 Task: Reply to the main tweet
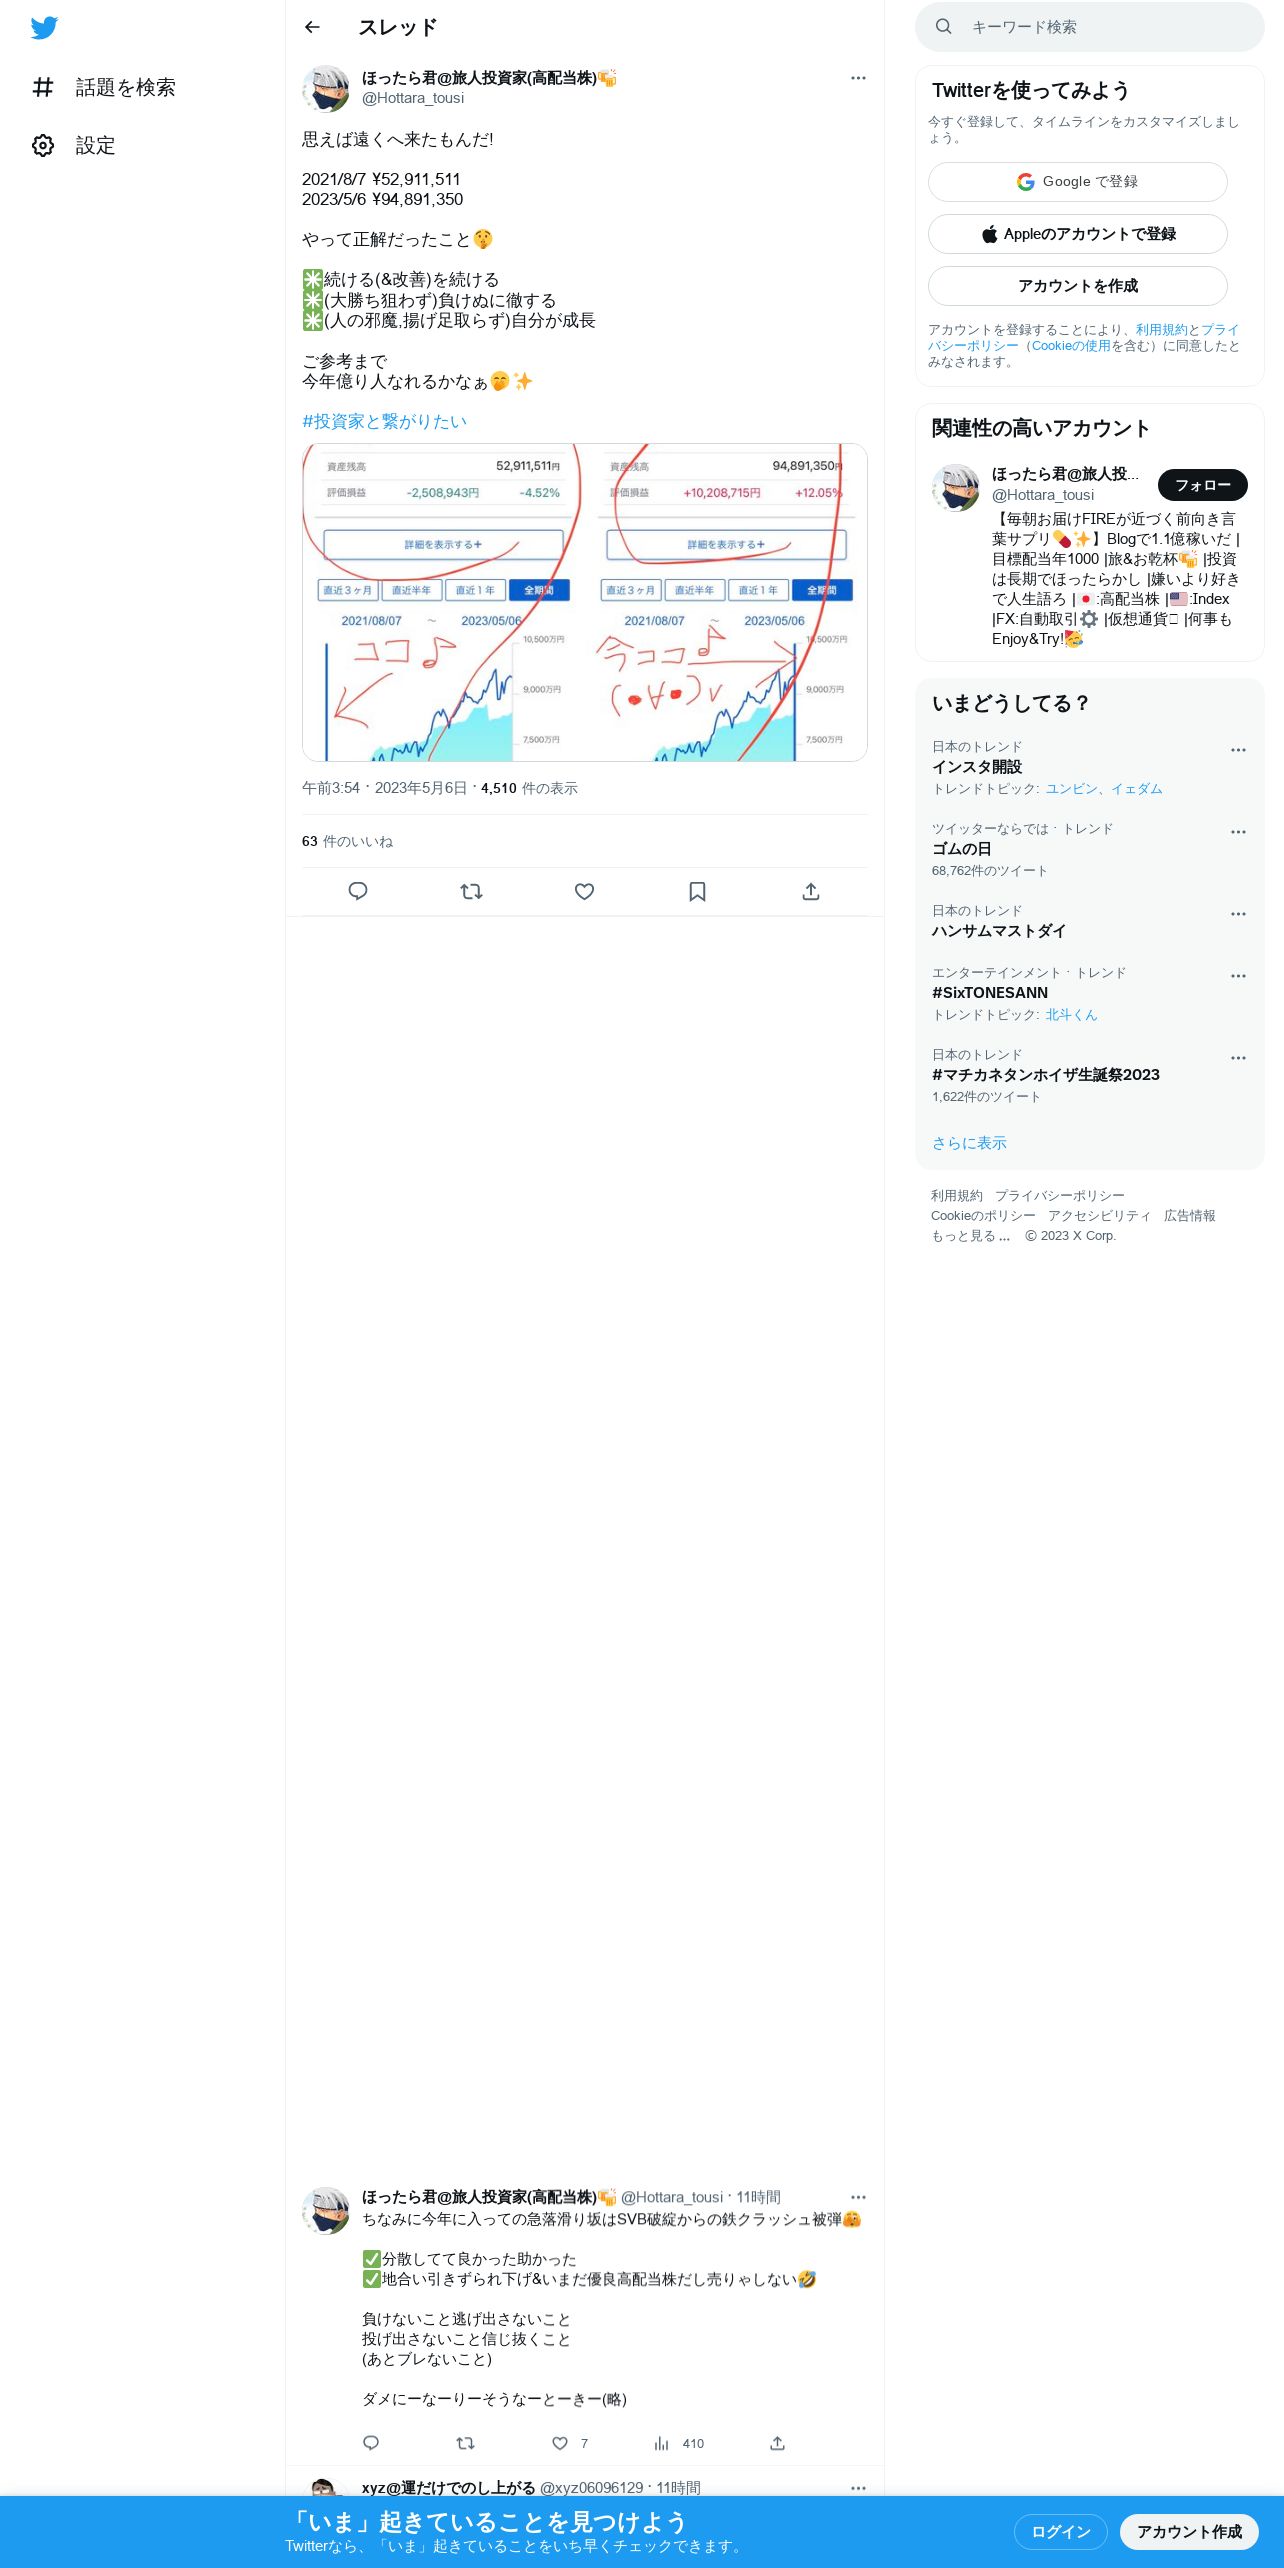[x=358, y=891]
